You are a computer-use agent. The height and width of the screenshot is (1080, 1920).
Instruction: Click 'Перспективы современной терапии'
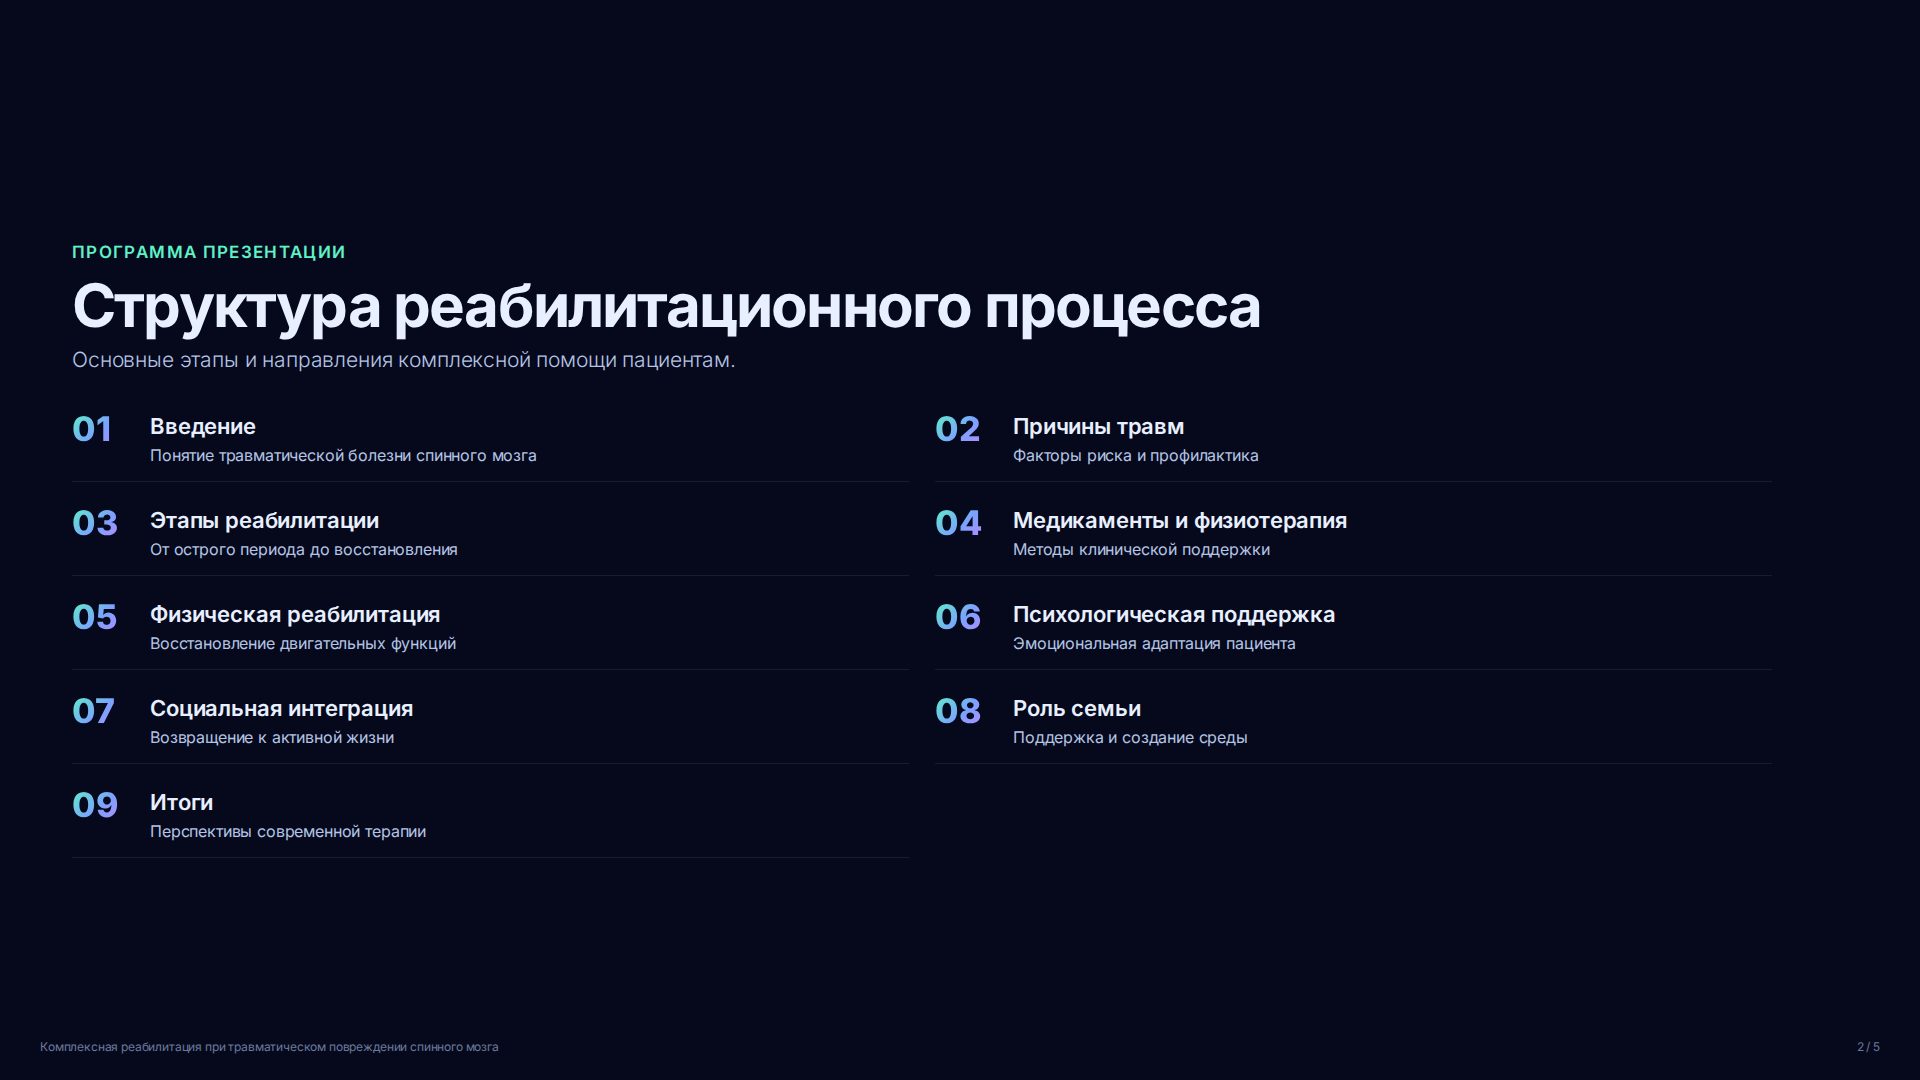point(288,832)
